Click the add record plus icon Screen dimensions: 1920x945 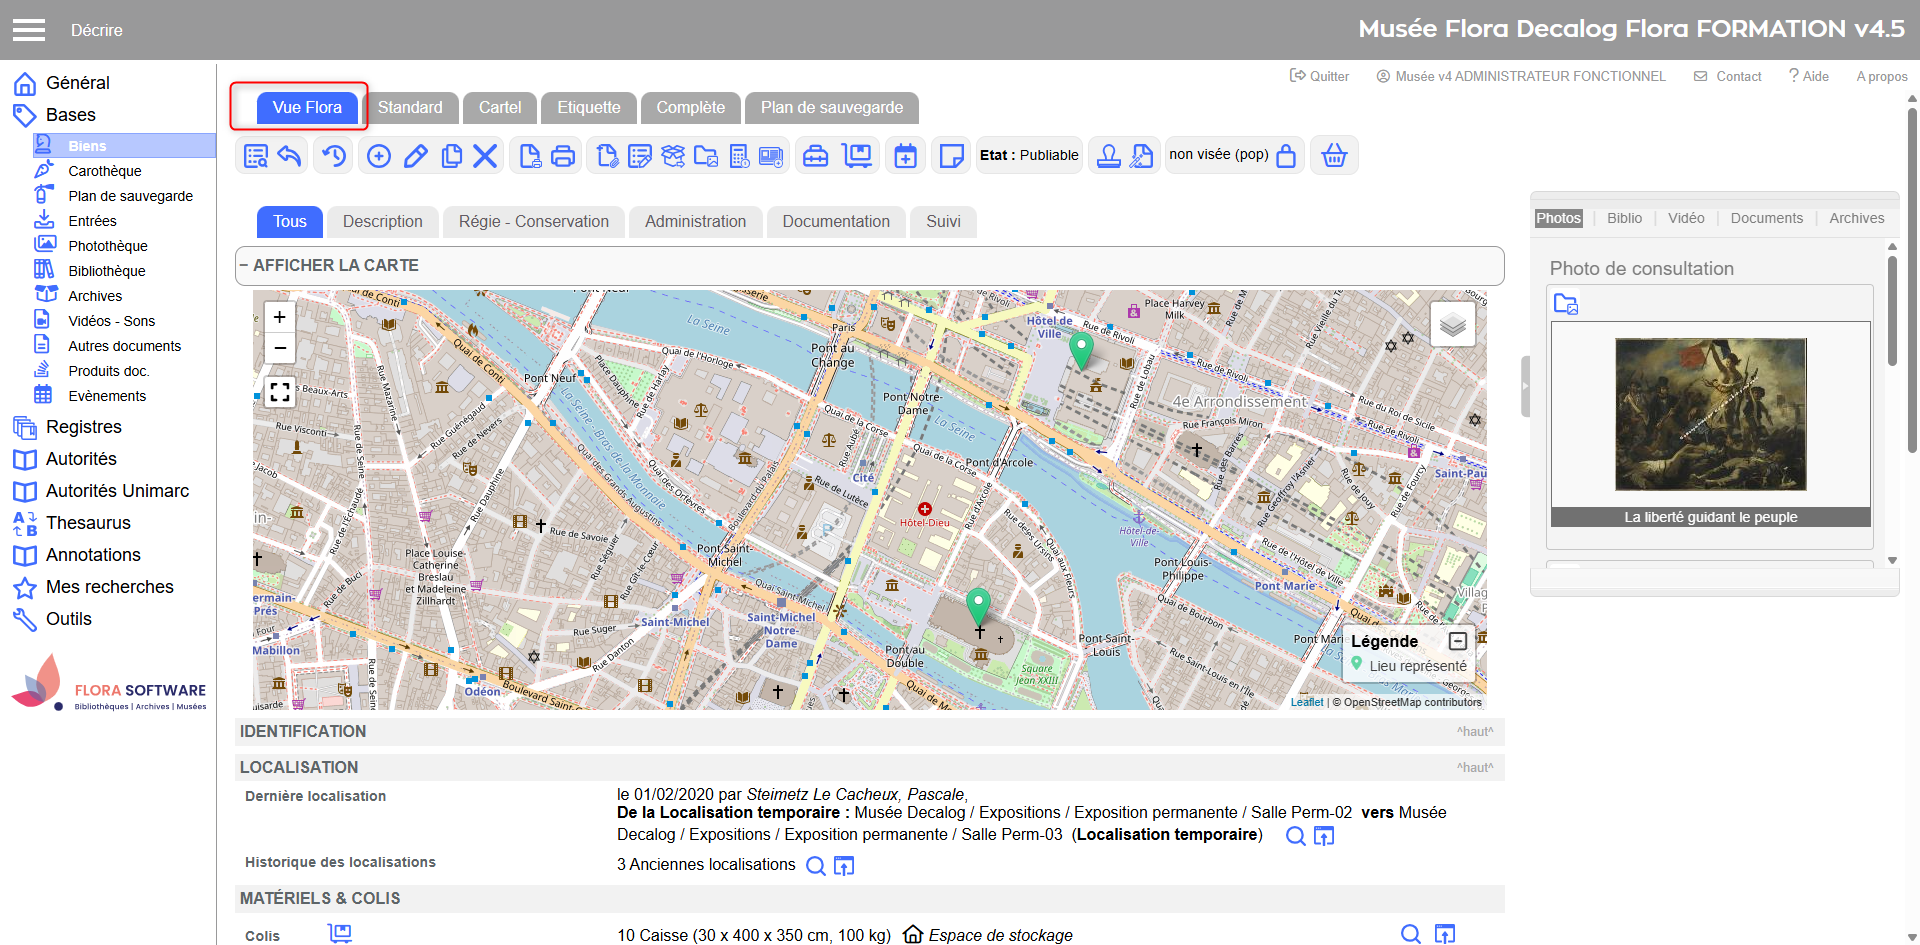pyautogui.click(x=379, y=156)
